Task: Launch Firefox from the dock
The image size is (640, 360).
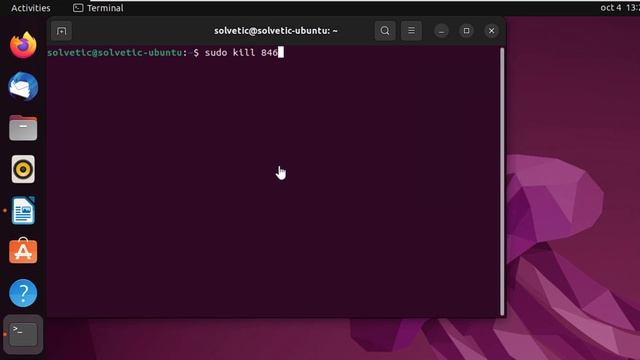Action: (x=23, y=45)
